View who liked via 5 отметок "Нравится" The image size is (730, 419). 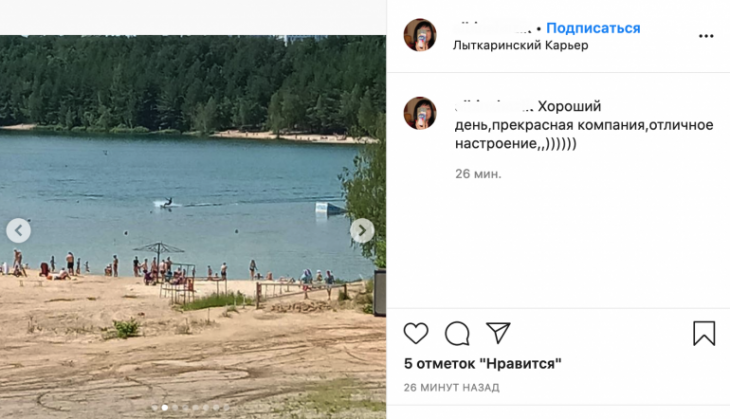(x=483, y=363)
